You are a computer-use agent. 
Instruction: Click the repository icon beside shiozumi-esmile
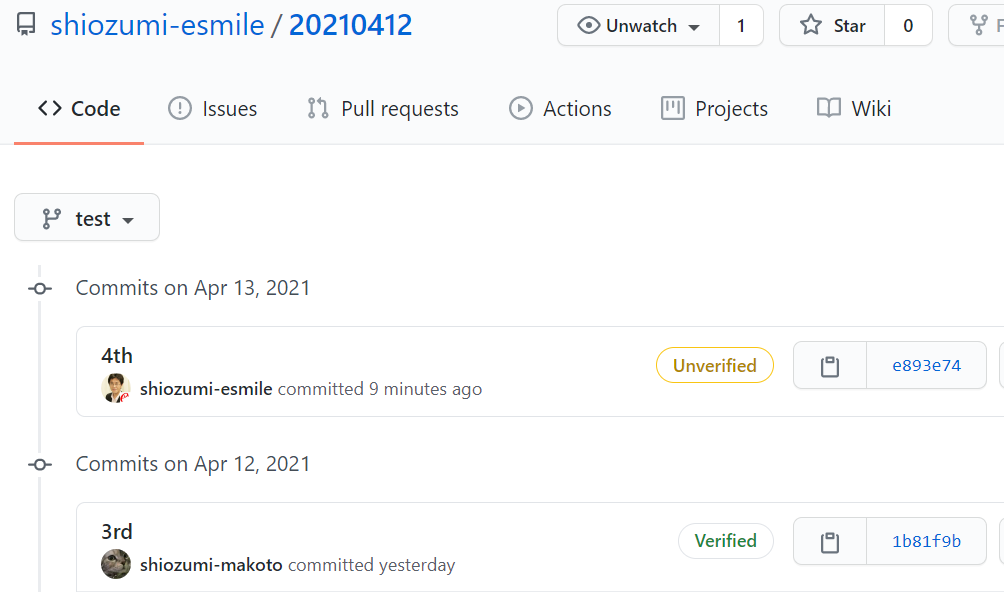[26, 25]
